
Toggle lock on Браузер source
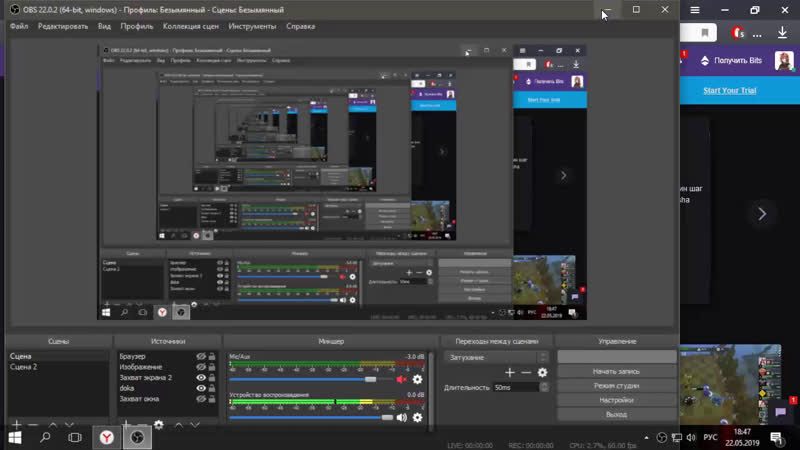tap(212, 356)
